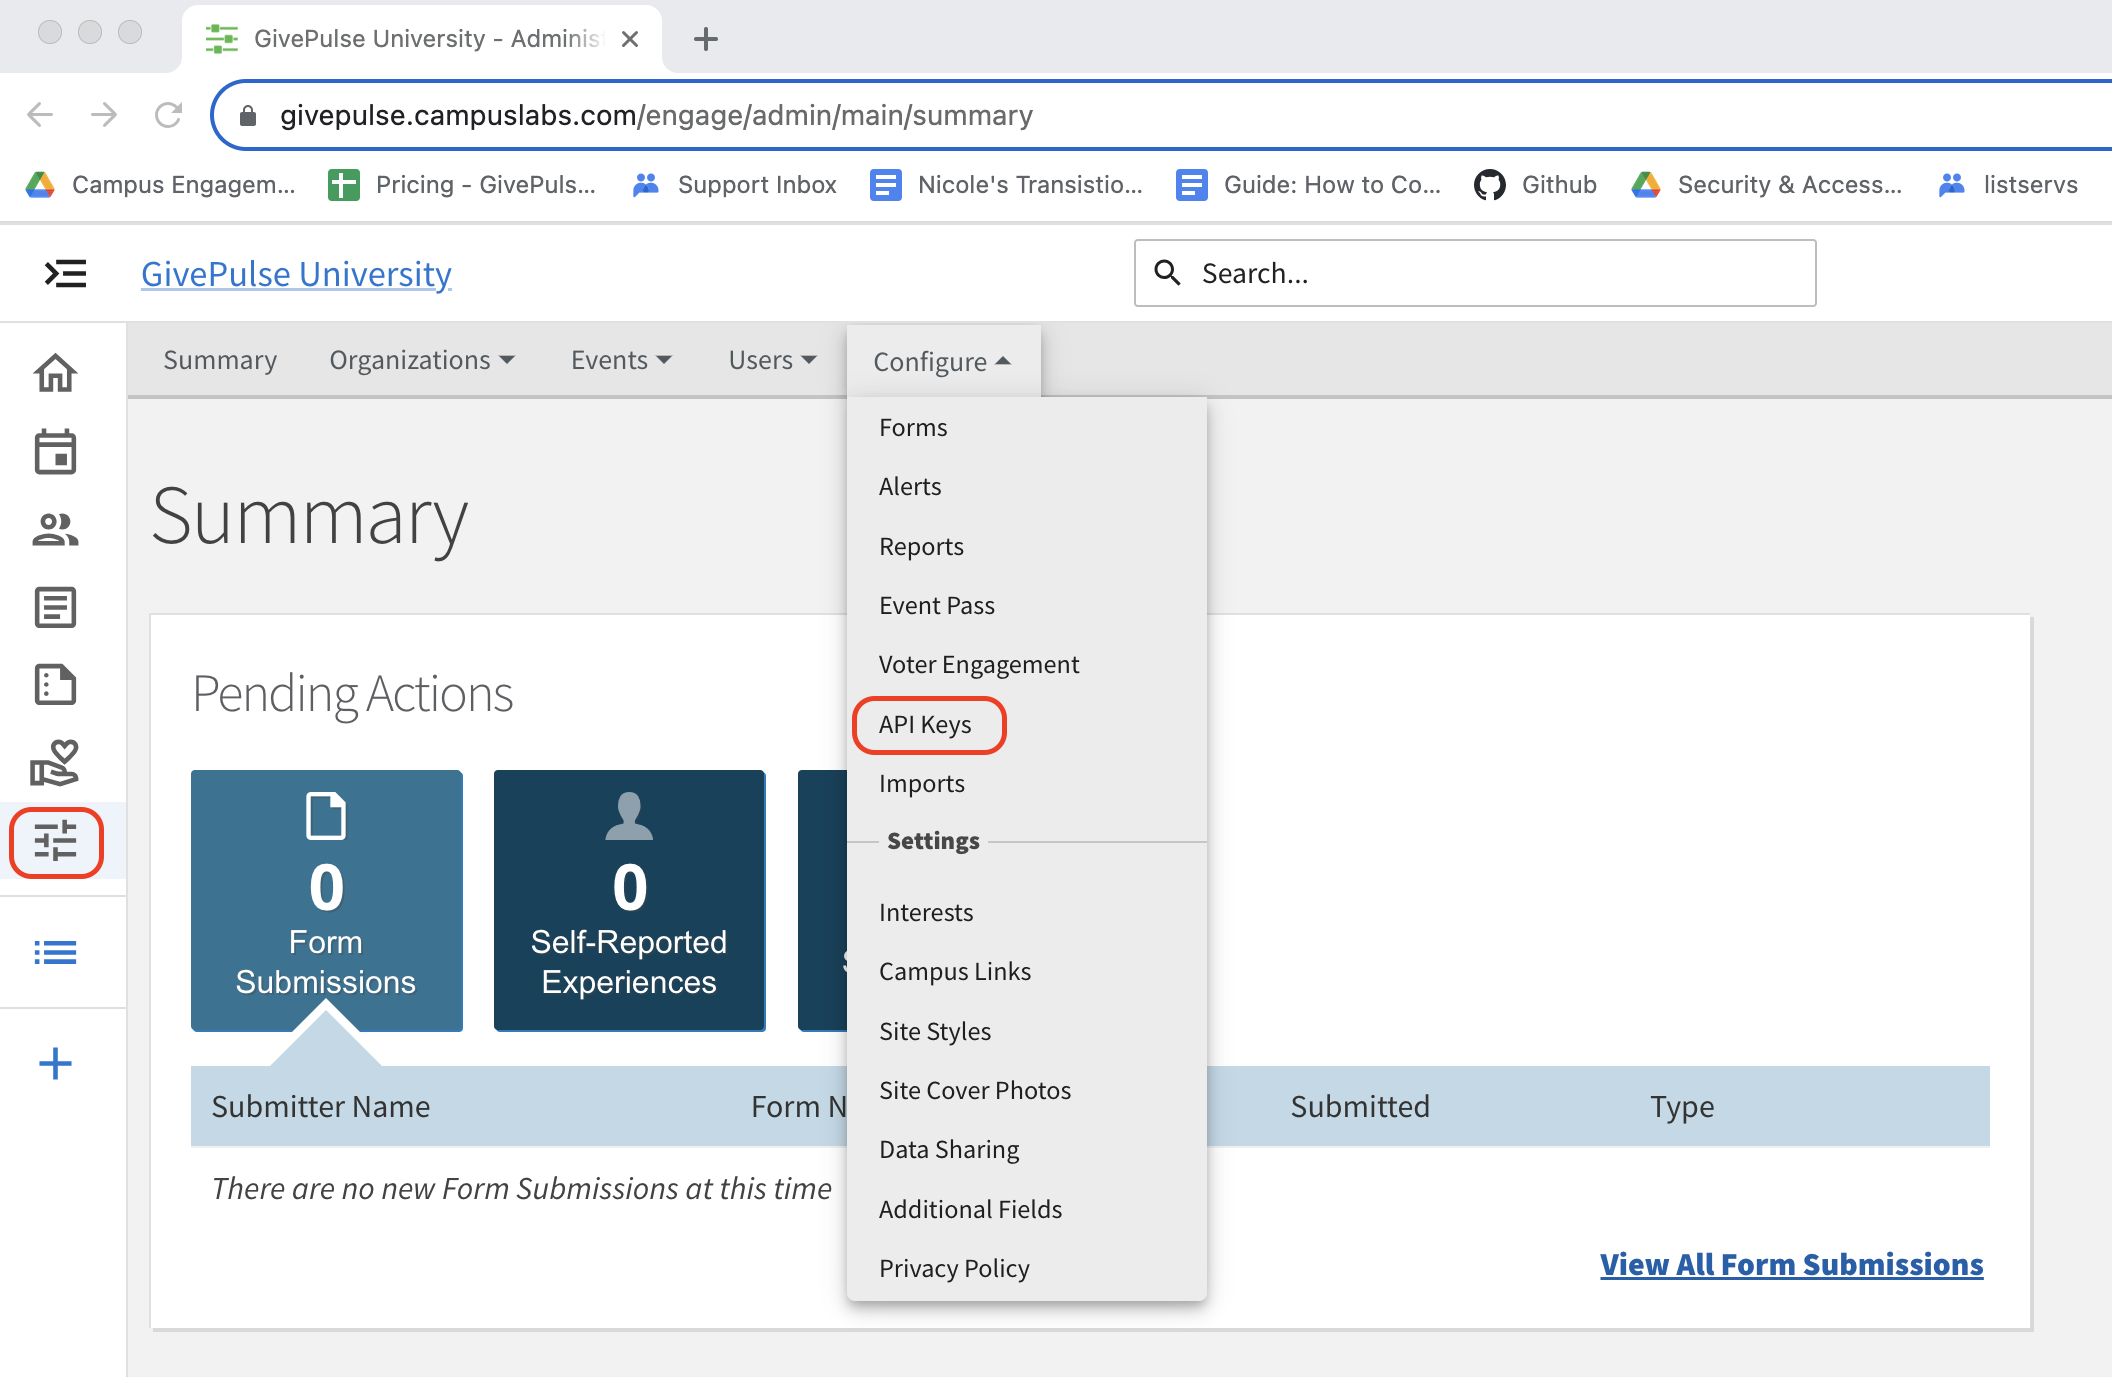The width and height of the screenshot is (2112, 1377).
Task: Select Site Cover Photos menu item
Action: (975, 1090)
